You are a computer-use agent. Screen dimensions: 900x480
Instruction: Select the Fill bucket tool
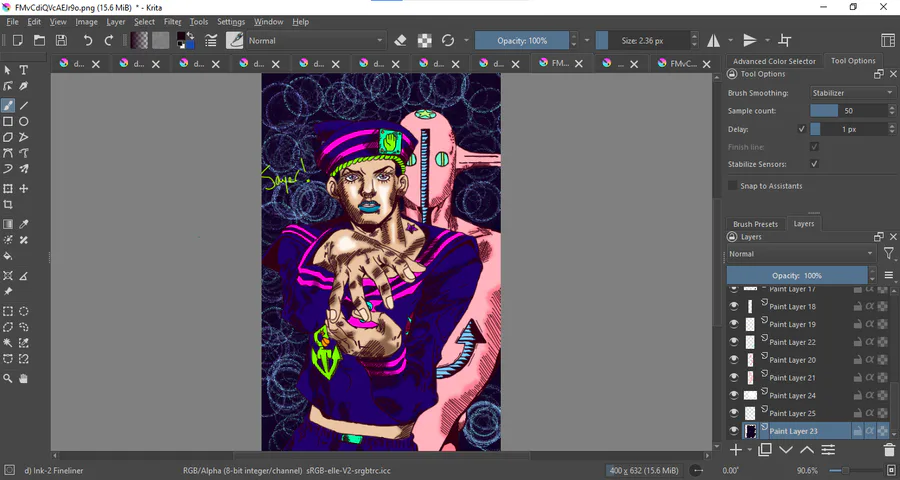coord(8,256)
